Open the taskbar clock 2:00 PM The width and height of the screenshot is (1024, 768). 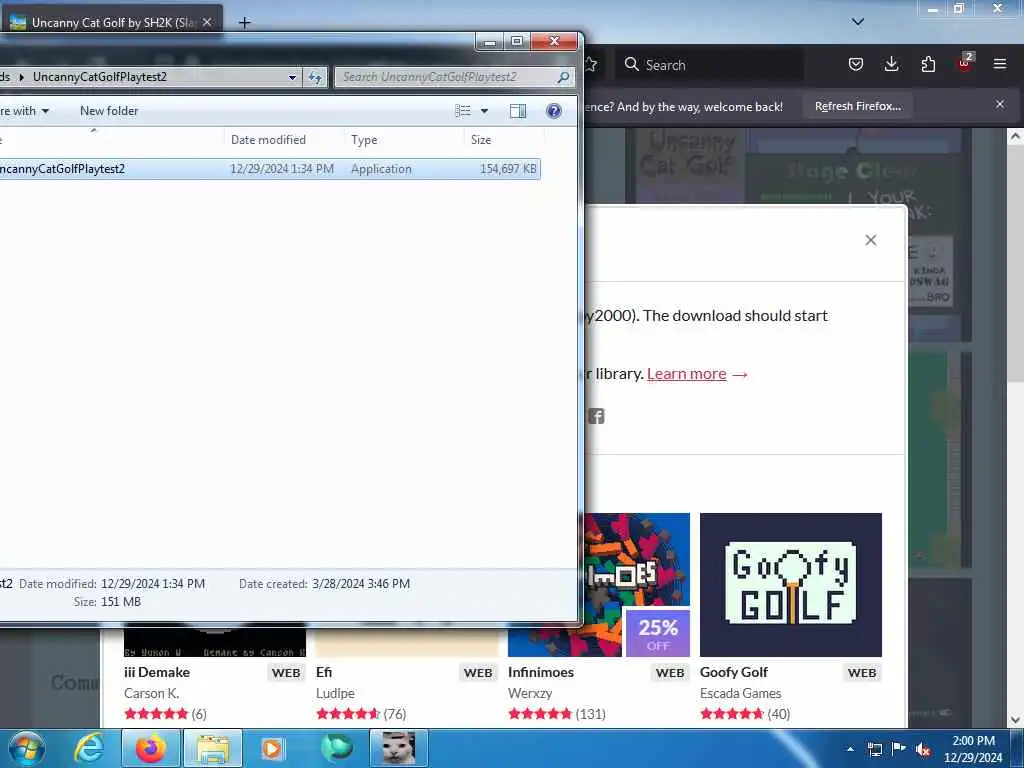click(x=973, y=748)
